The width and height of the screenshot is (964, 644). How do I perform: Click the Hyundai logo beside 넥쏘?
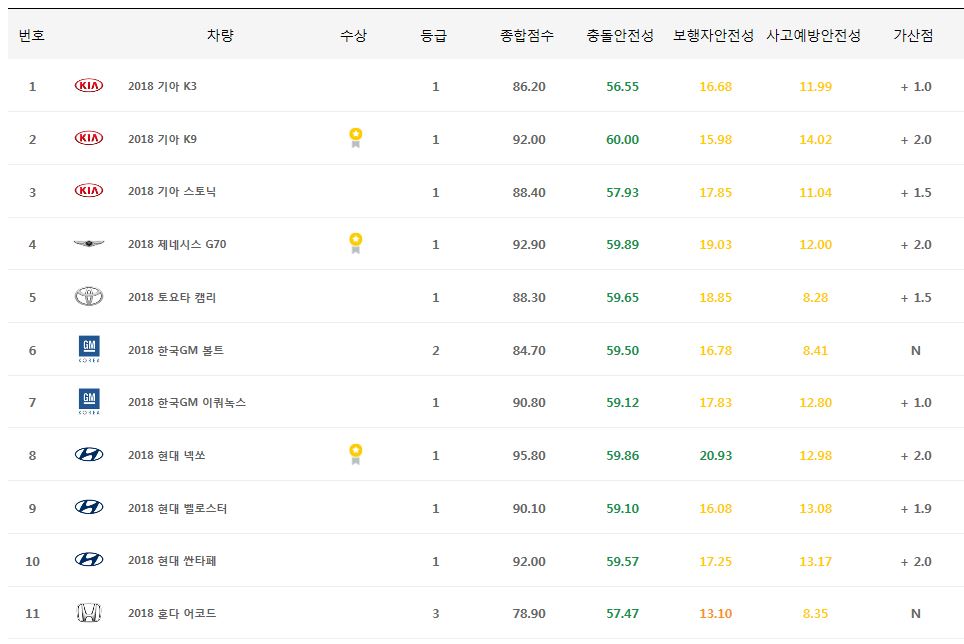click(x=89, y=455)
